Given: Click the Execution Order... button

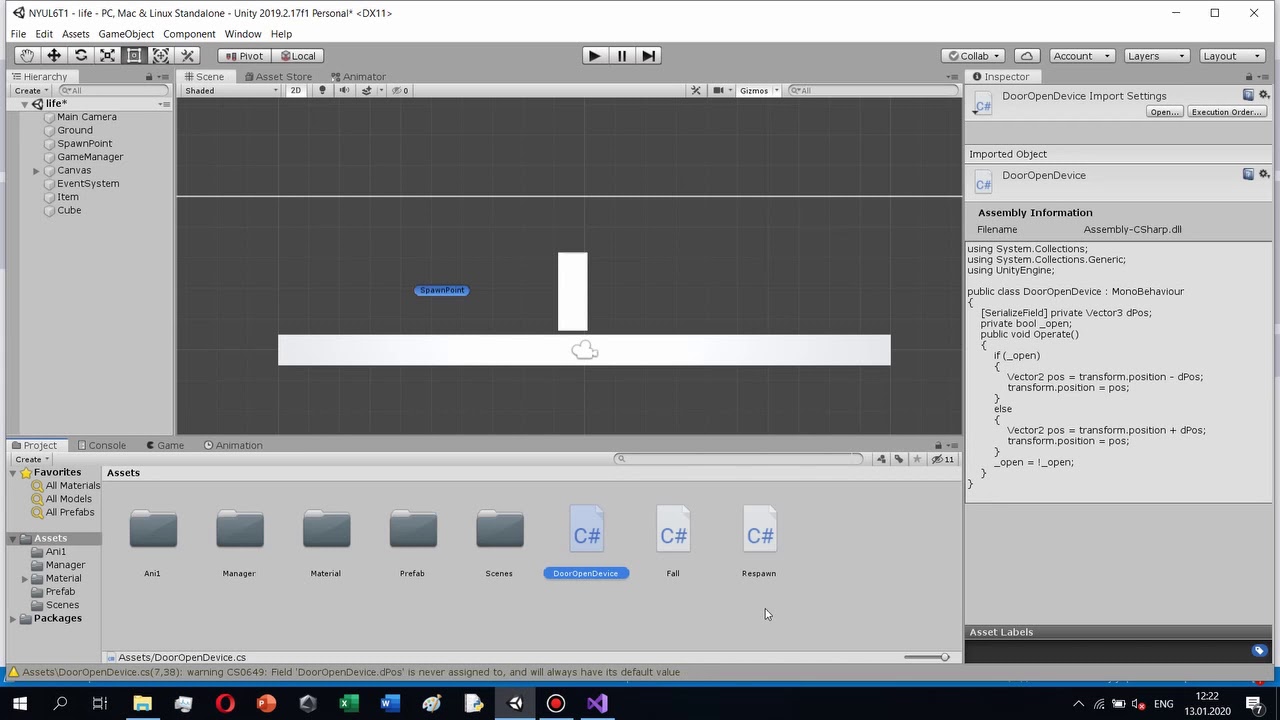Looking at the screenshot, I should point(1227,112).
